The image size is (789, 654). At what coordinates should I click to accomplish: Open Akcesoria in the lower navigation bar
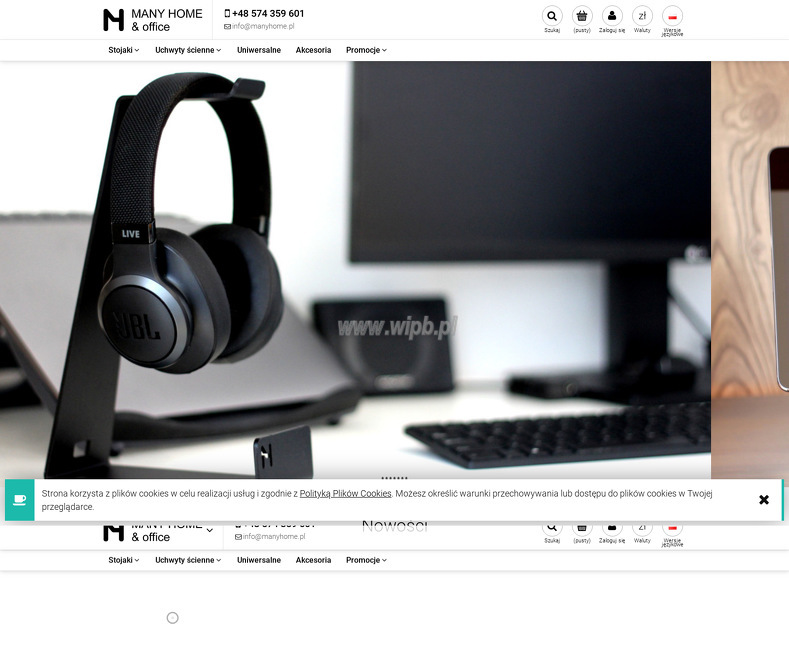point(313,560)
